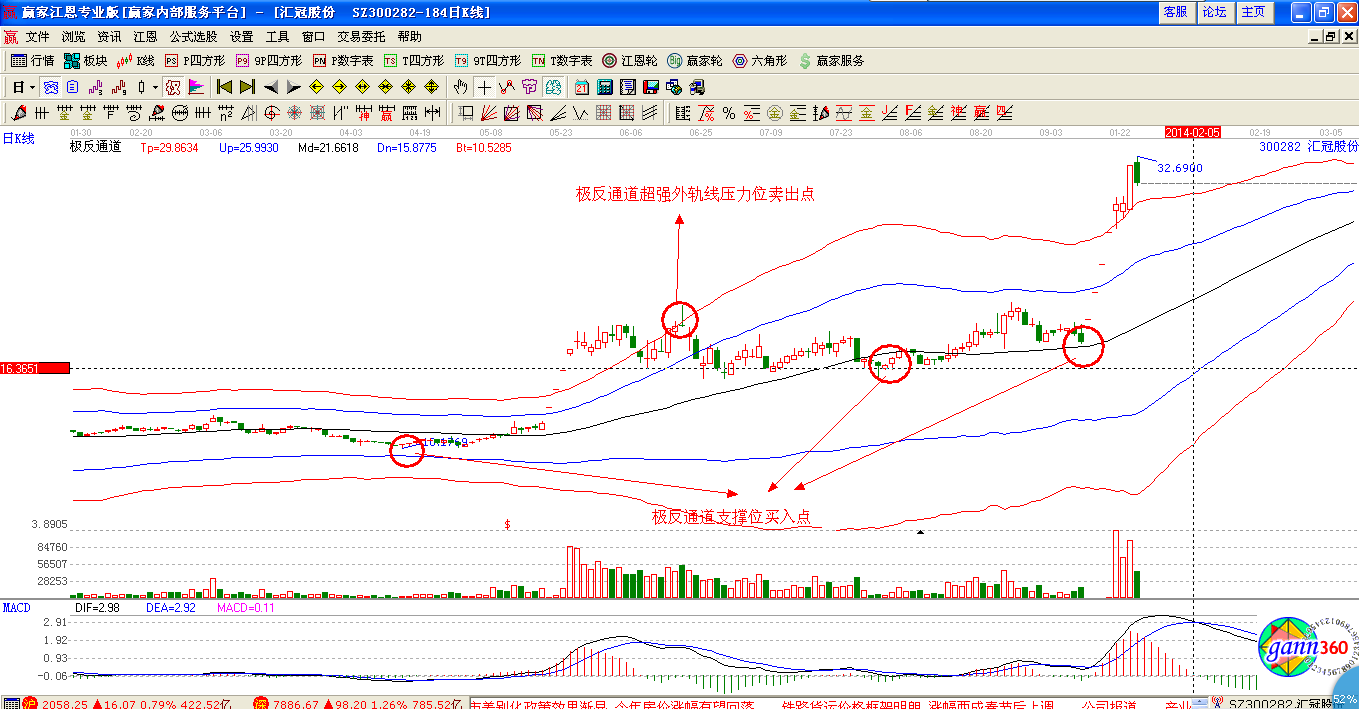Image resolution: width=1359 pixels, height=709 pixels.
Task: Toggle the calendar date tool
Action: [581, 87]
